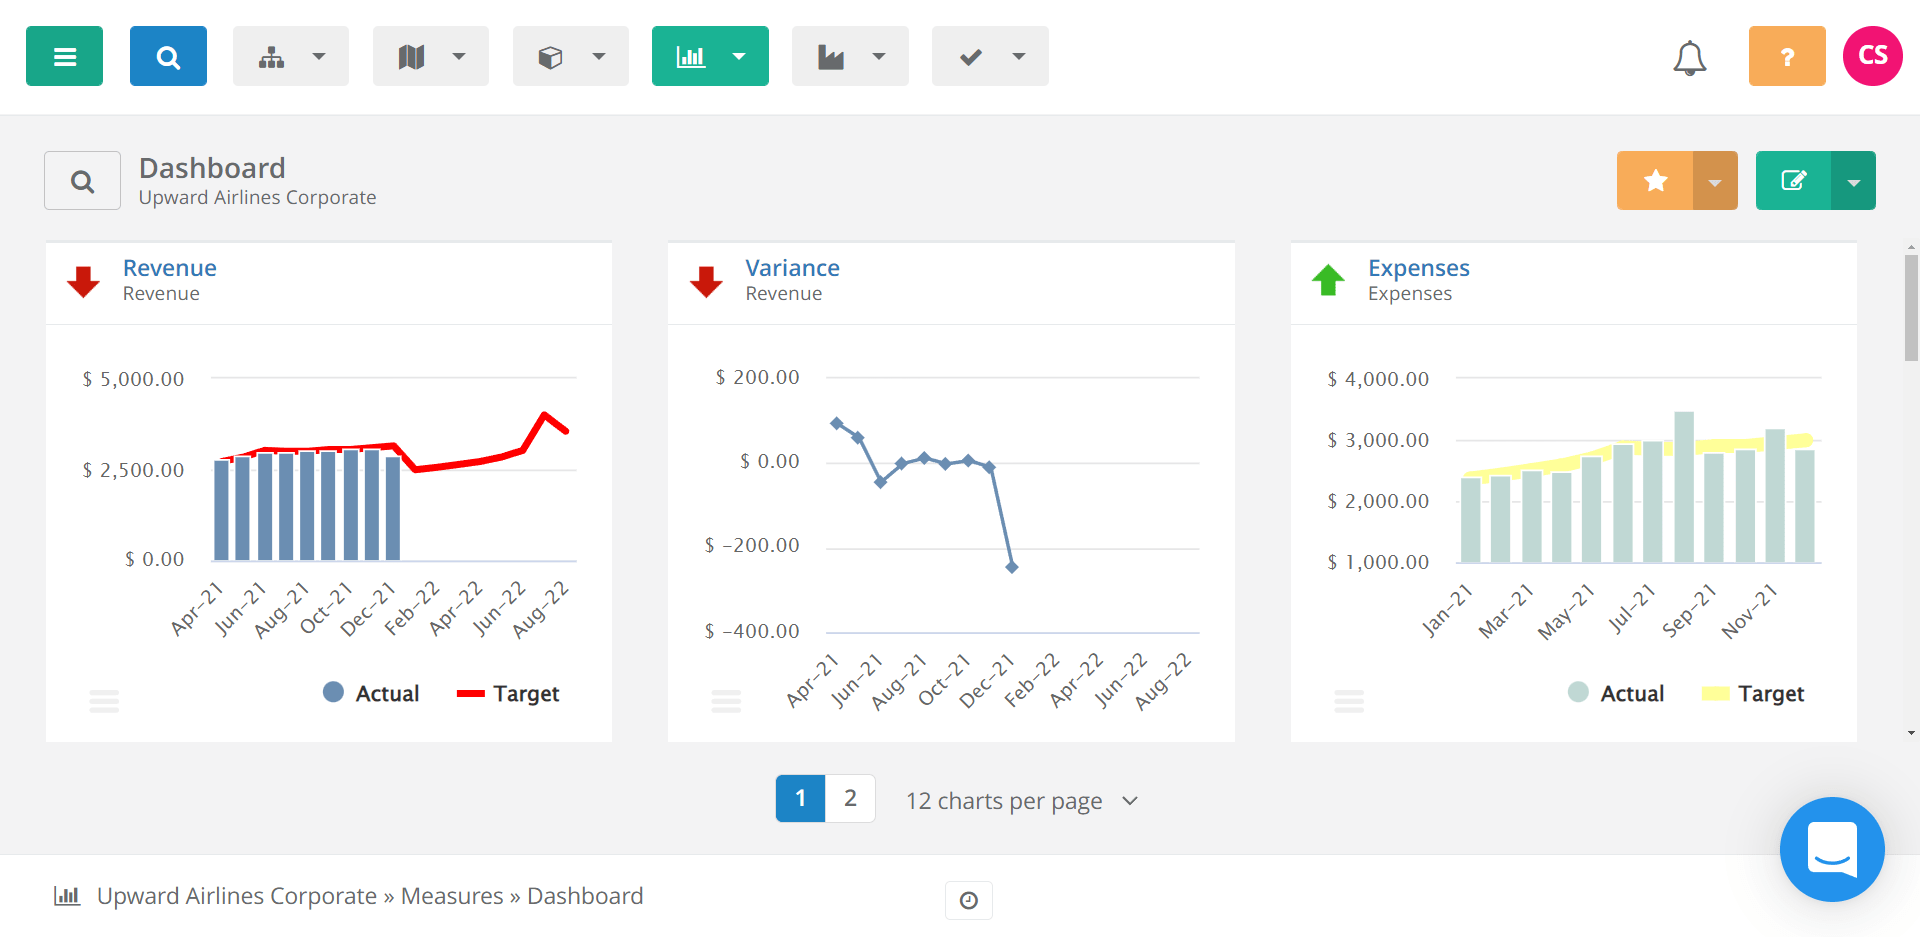Click the Measures breadcrumb link
This screenshot has height=937, width=1920.
451,895
